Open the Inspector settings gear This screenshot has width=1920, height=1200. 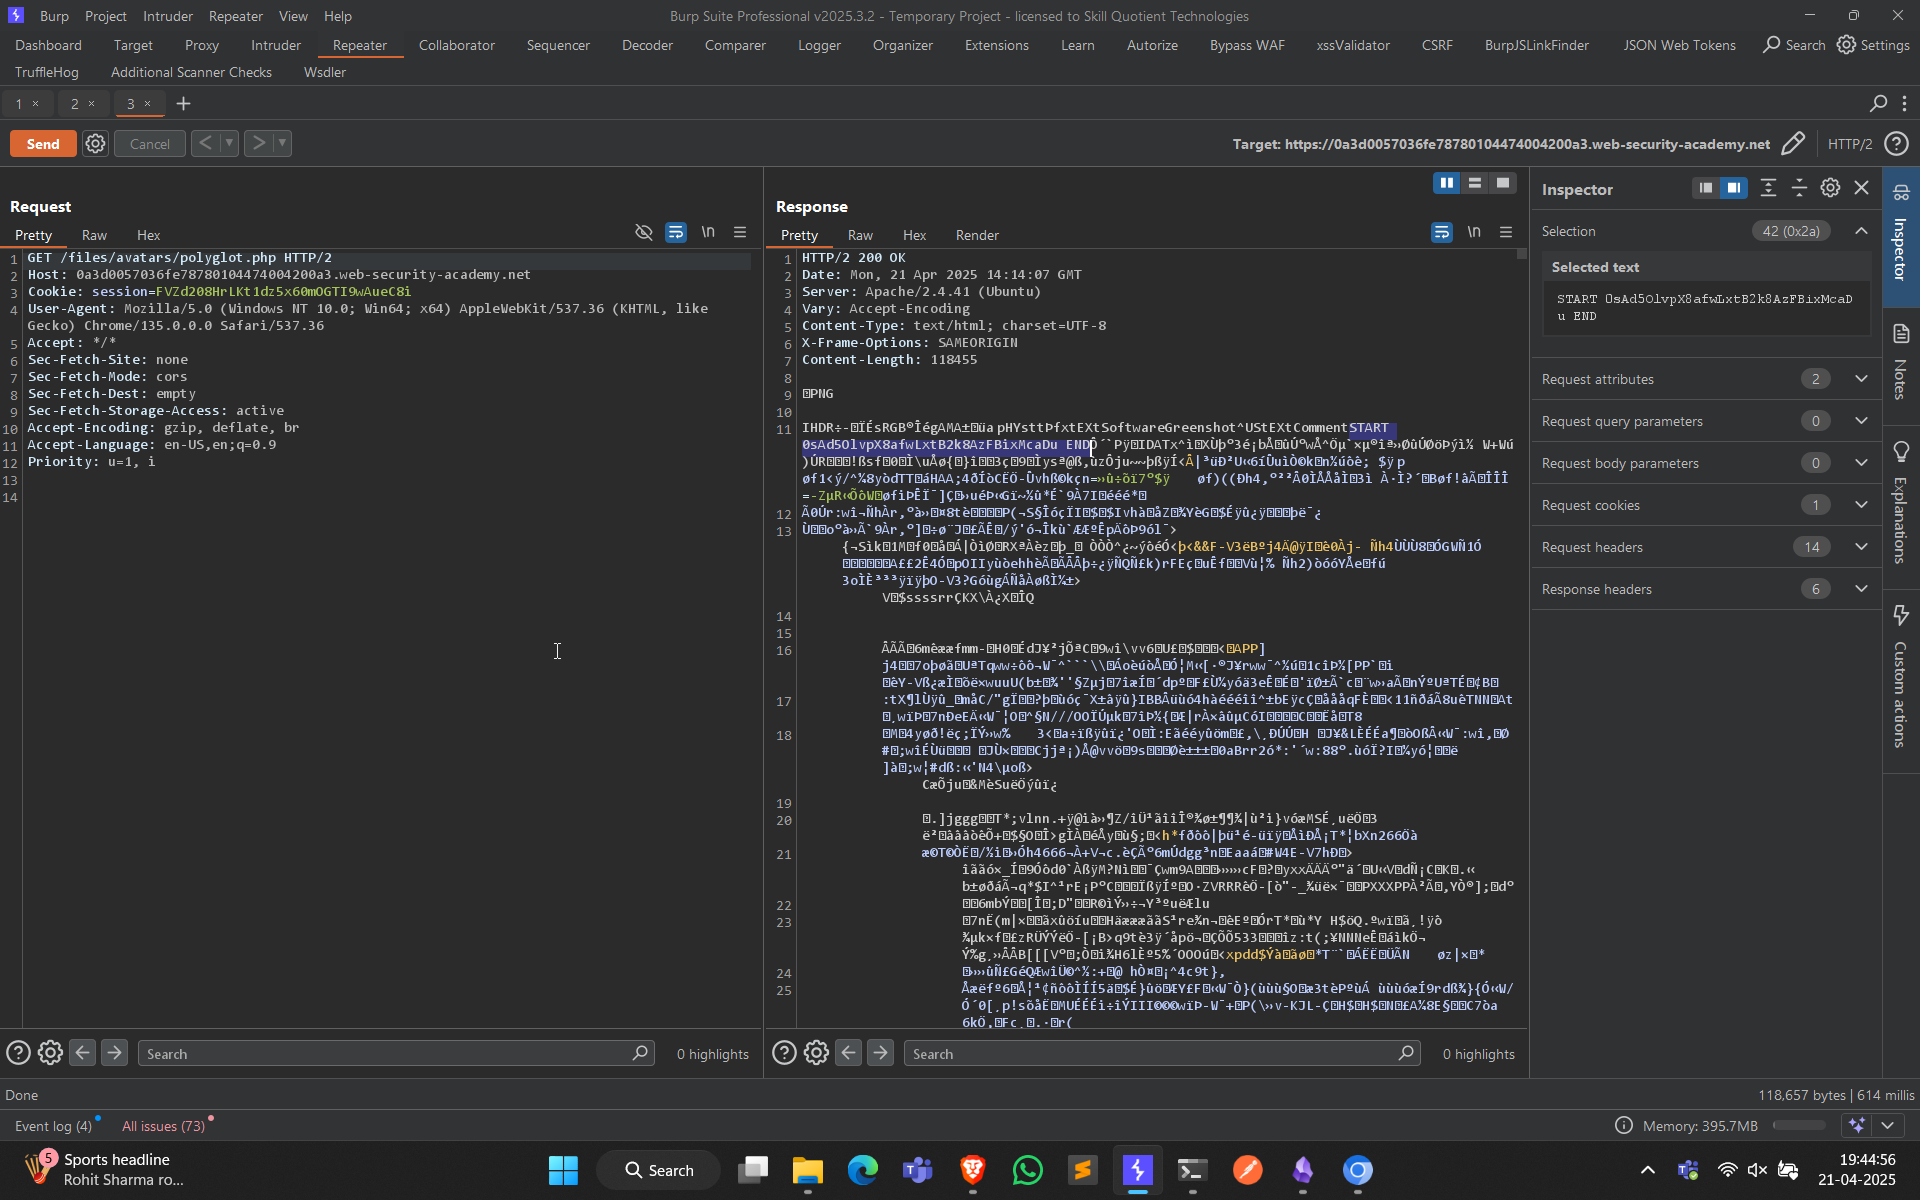point(1830,188)
